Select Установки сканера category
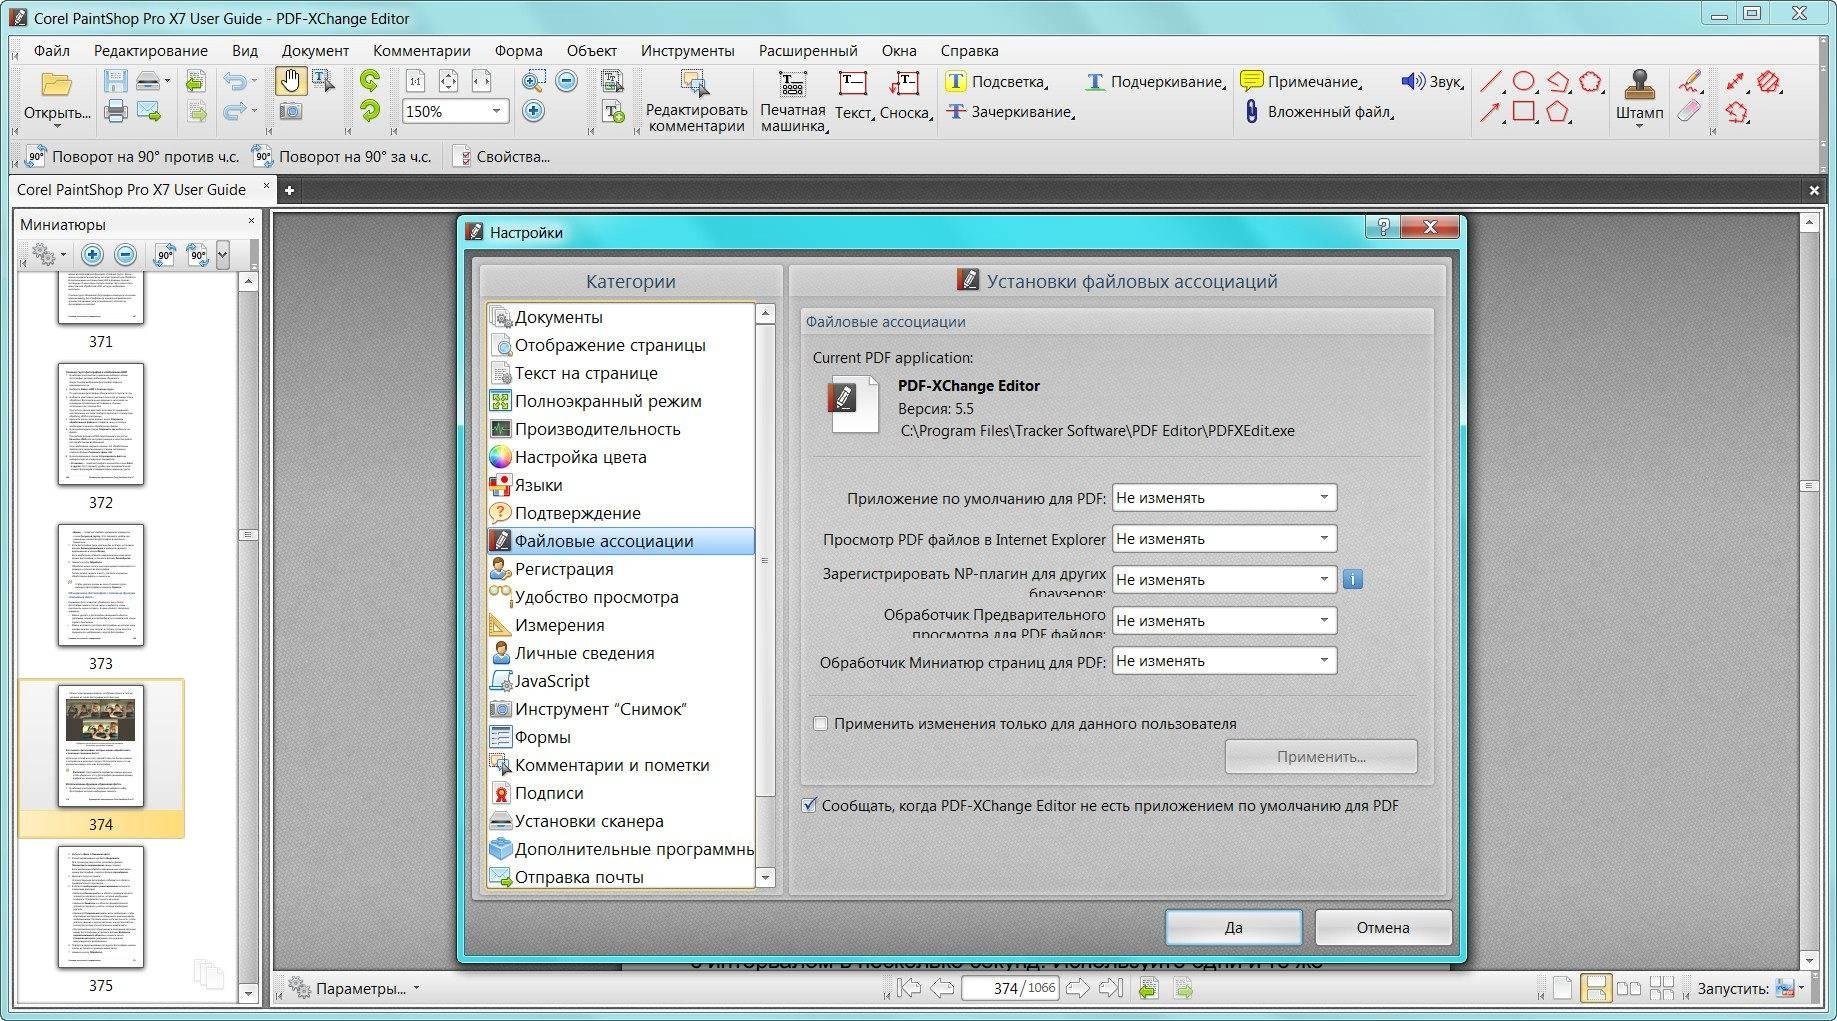 coord(621,820)
